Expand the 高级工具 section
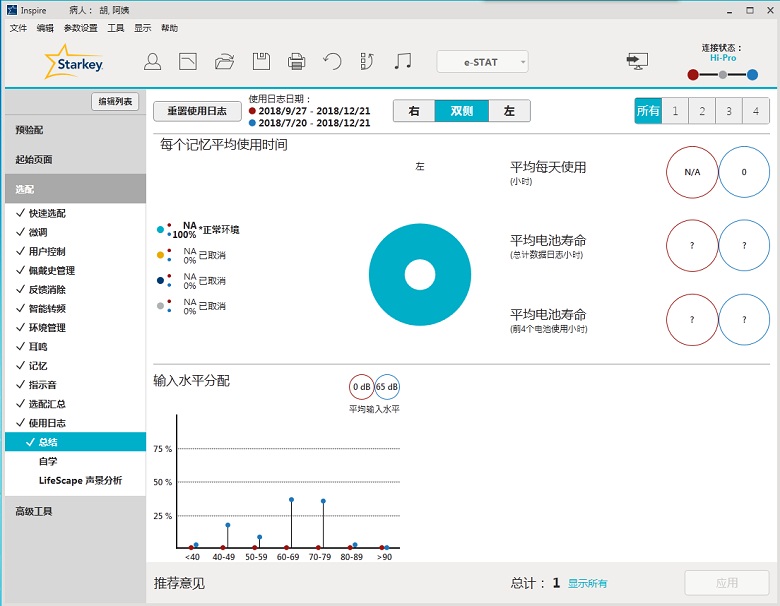 pos(33,511)
